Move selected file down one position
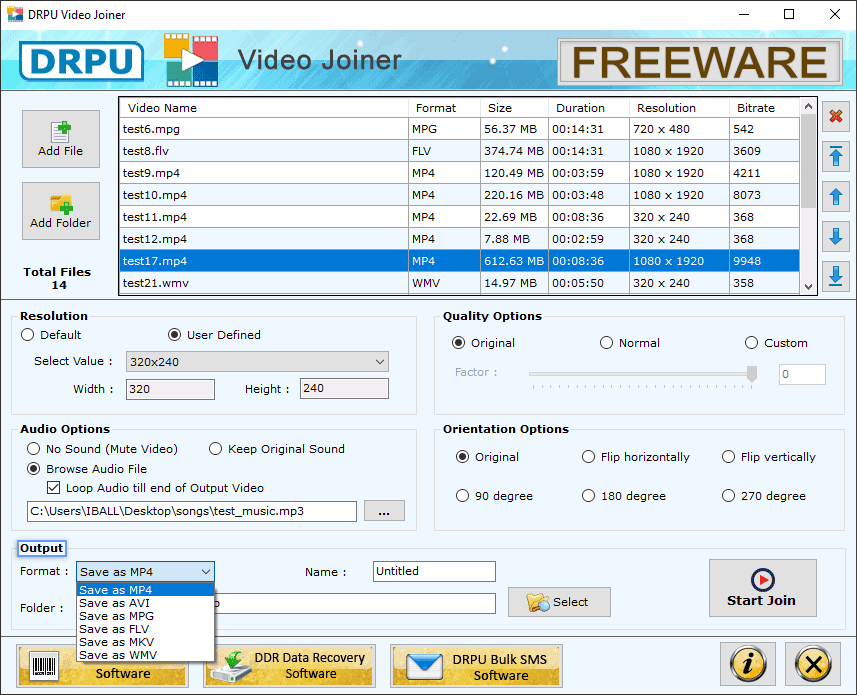 836,237
